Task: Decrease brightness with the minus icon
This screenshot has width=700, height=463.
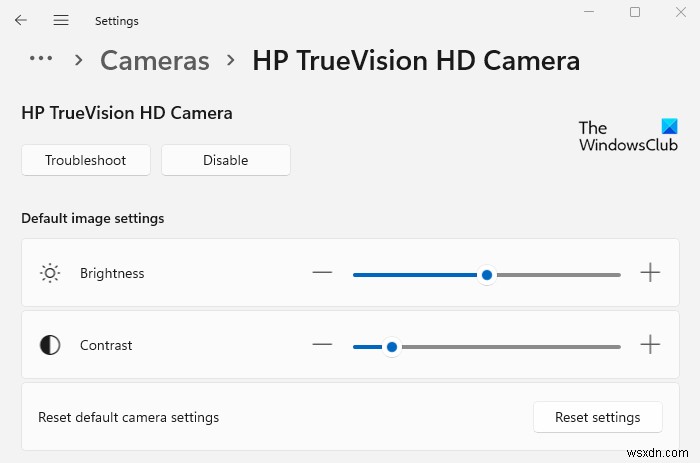Action: point(322,273)
